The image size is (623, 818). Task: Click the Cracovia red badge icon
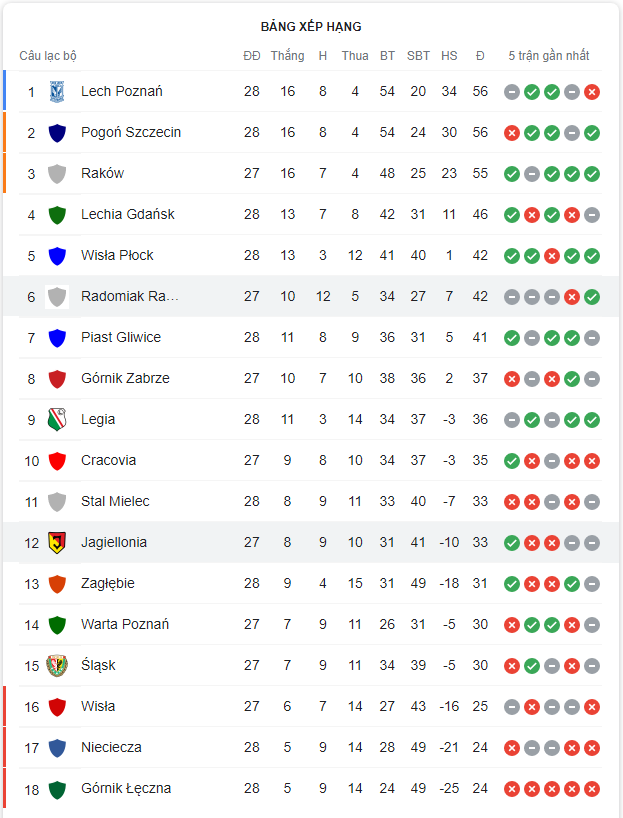(x=59, y=460)
